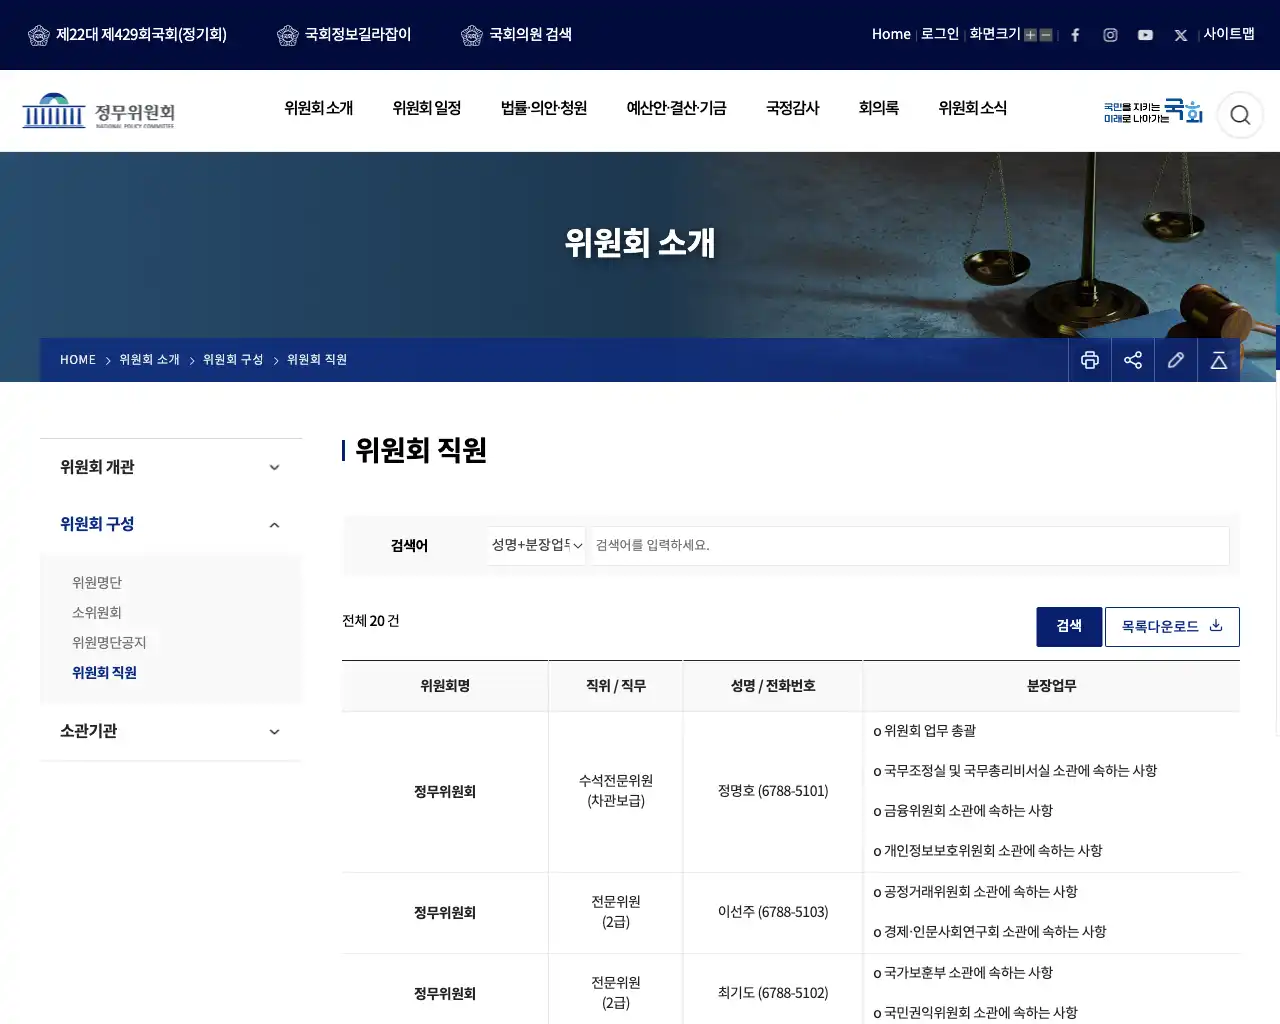Click the 로그인 link

tap(940, 34)
